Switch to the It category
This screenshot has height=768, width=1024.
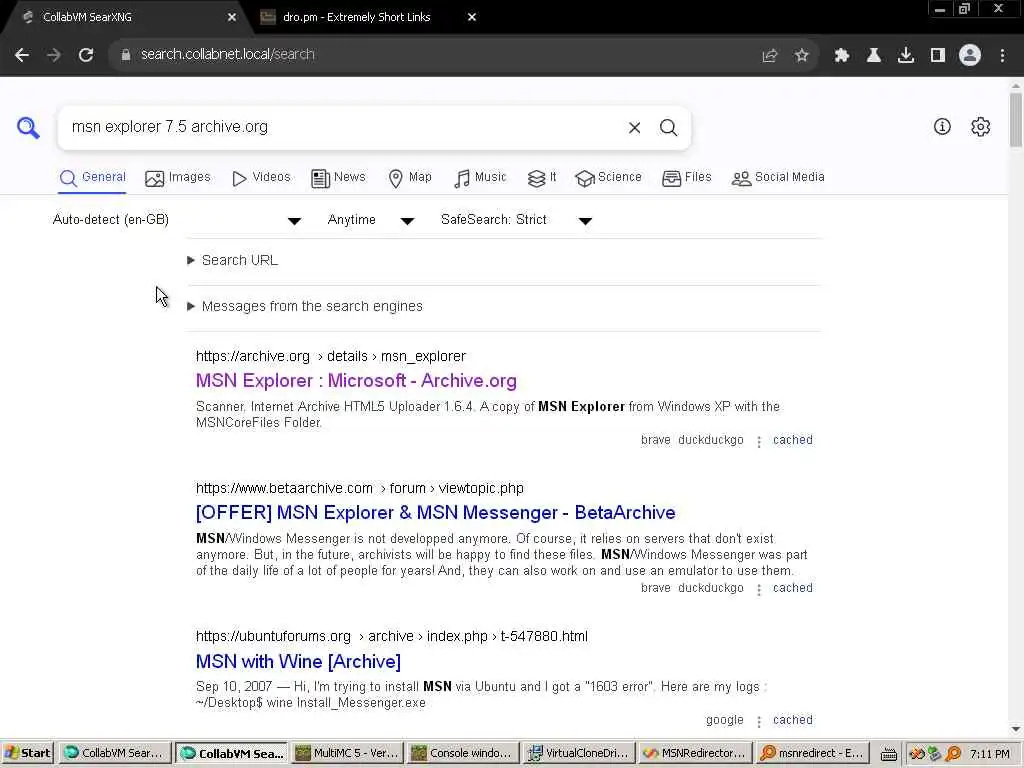coord(542,178)
